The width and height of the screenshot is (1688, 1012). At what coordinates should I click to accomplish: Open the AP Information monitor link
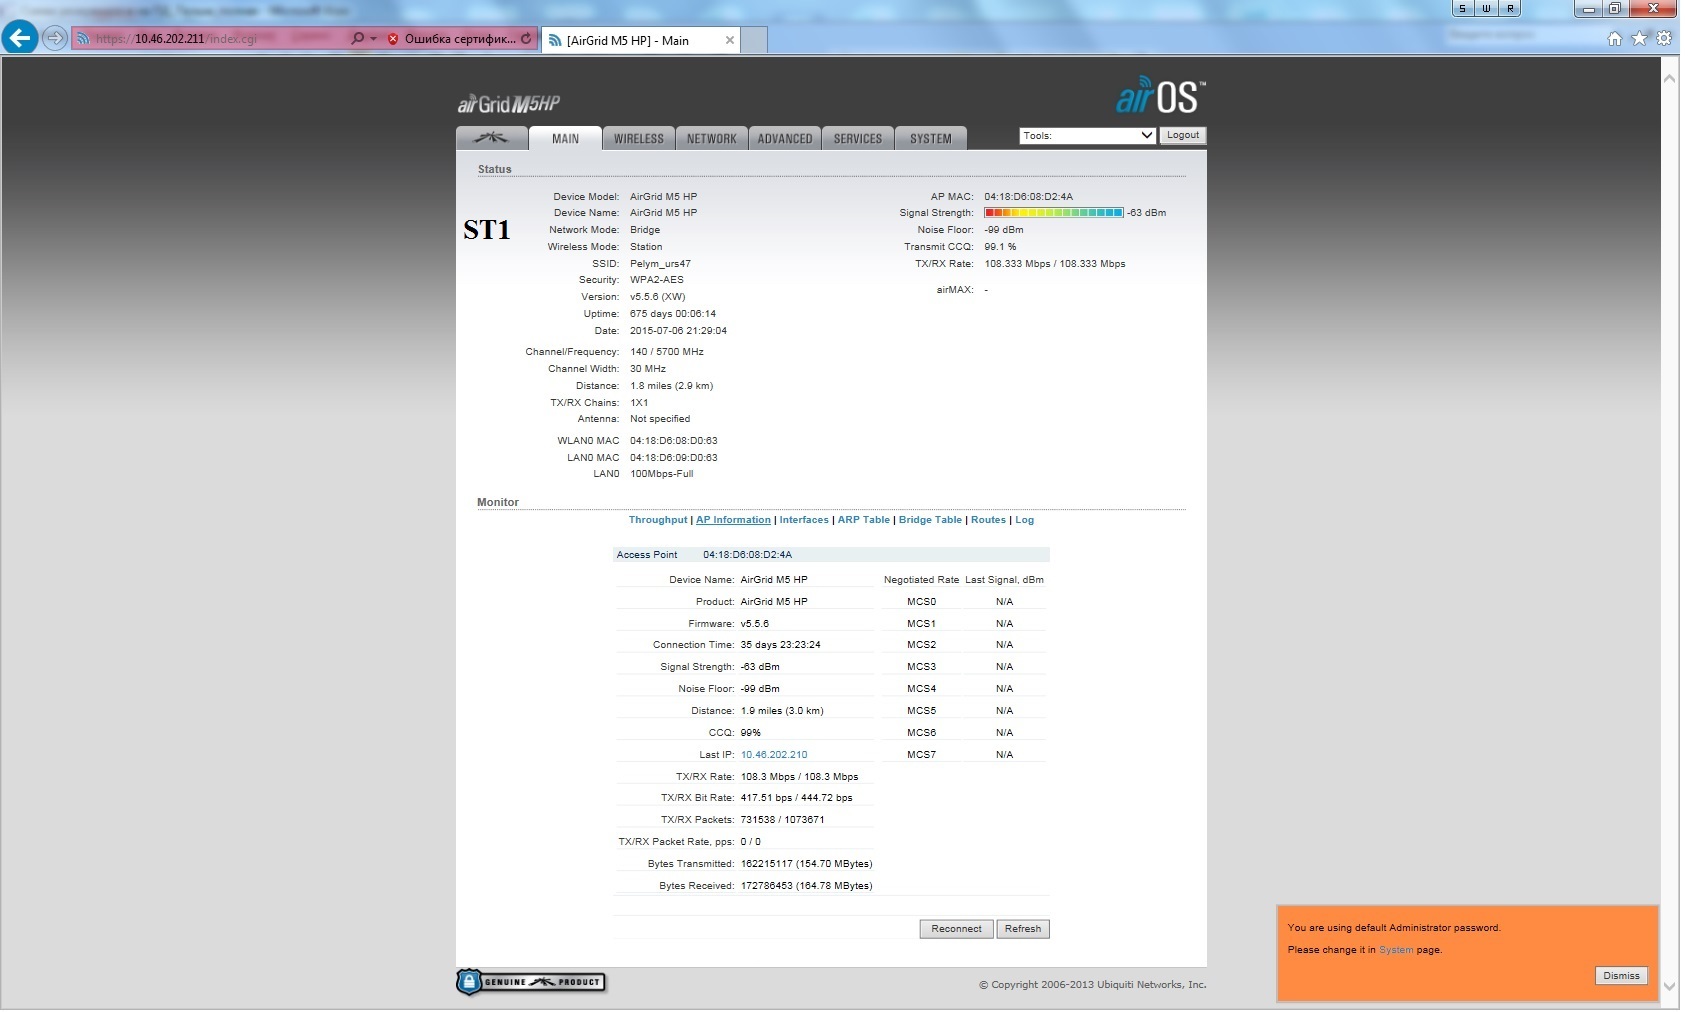733,520
